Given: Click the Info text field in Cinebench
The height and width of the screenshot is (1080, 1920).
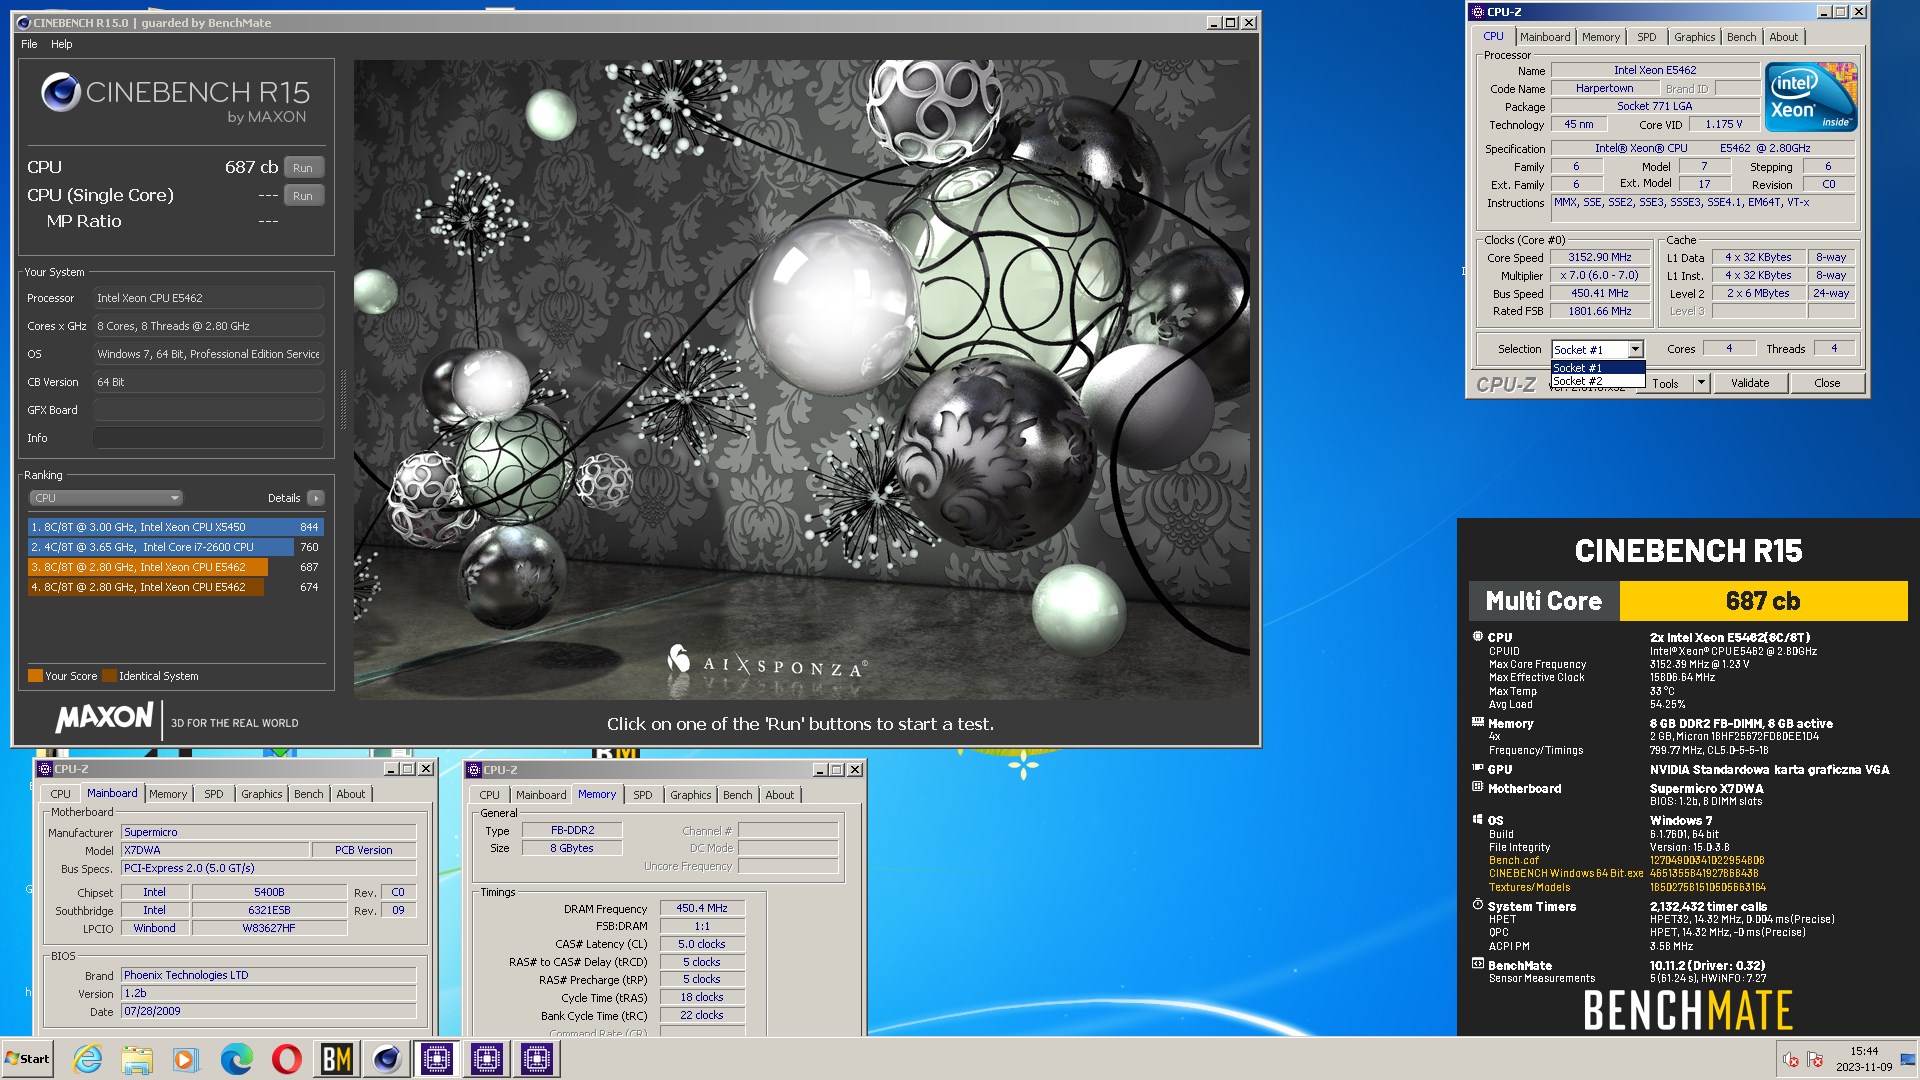Looking at the screenshot, I should [x=208, y=438].
